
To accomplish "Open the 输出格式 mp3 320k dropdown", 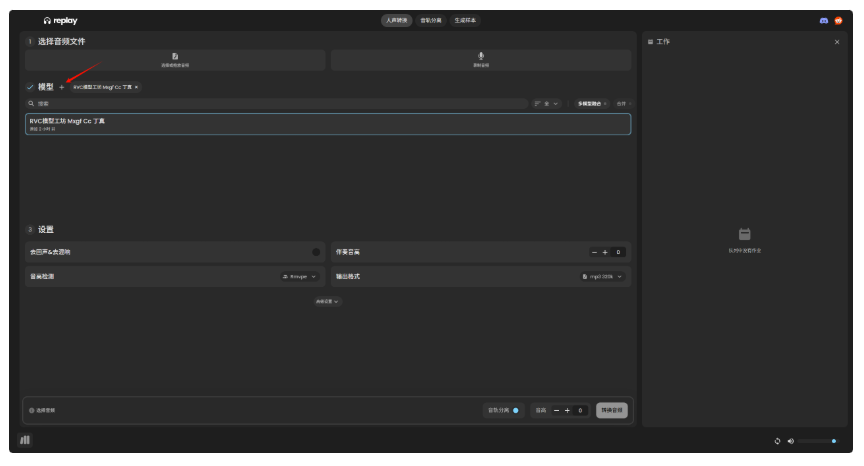I will (x=602, y=277).
